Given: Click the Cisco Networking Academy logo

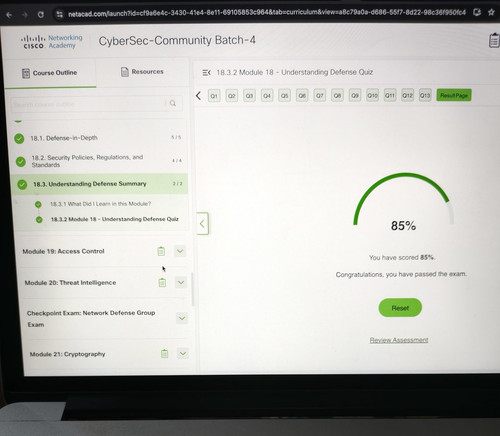Looking at the screenshot, I should [52, 42].
